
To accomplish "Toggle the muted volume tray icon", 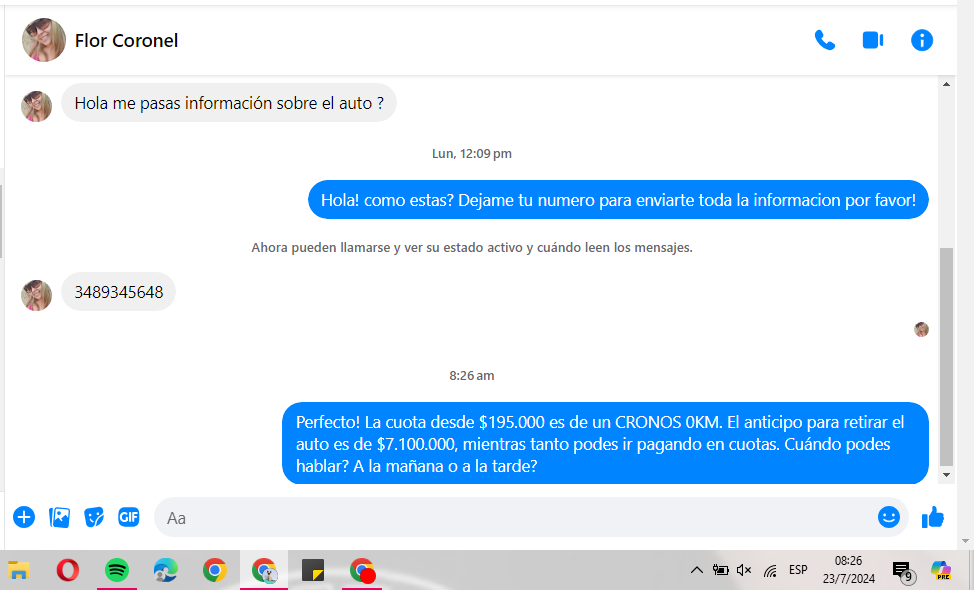I will [x=744, y=570].
